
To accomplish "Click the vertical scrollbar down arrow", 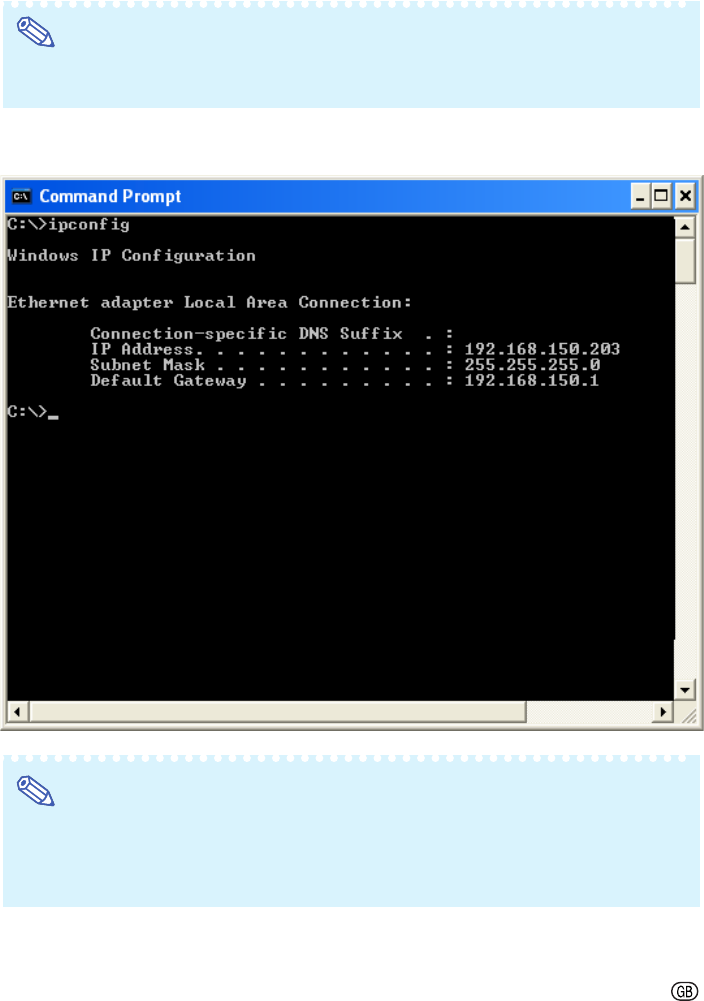I will [x=685, y=689].
